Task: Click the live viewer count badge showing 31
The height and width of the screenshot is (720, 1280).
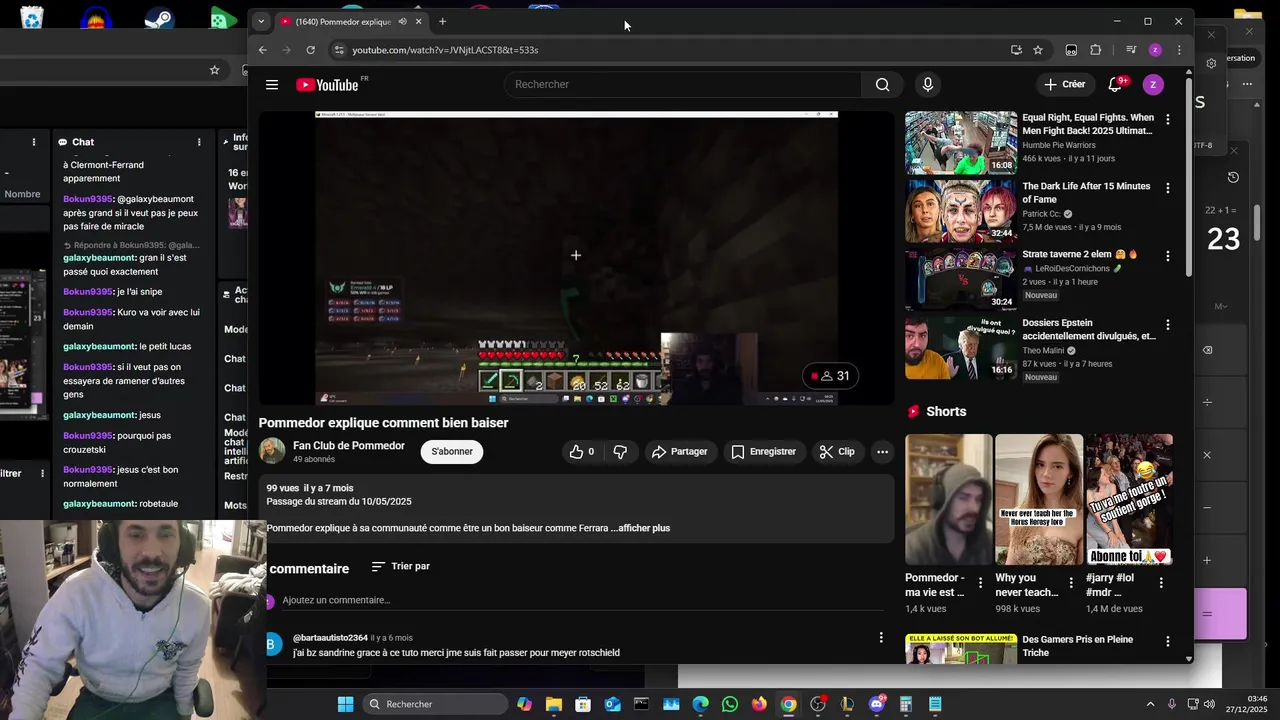Action: click(831, 376)
